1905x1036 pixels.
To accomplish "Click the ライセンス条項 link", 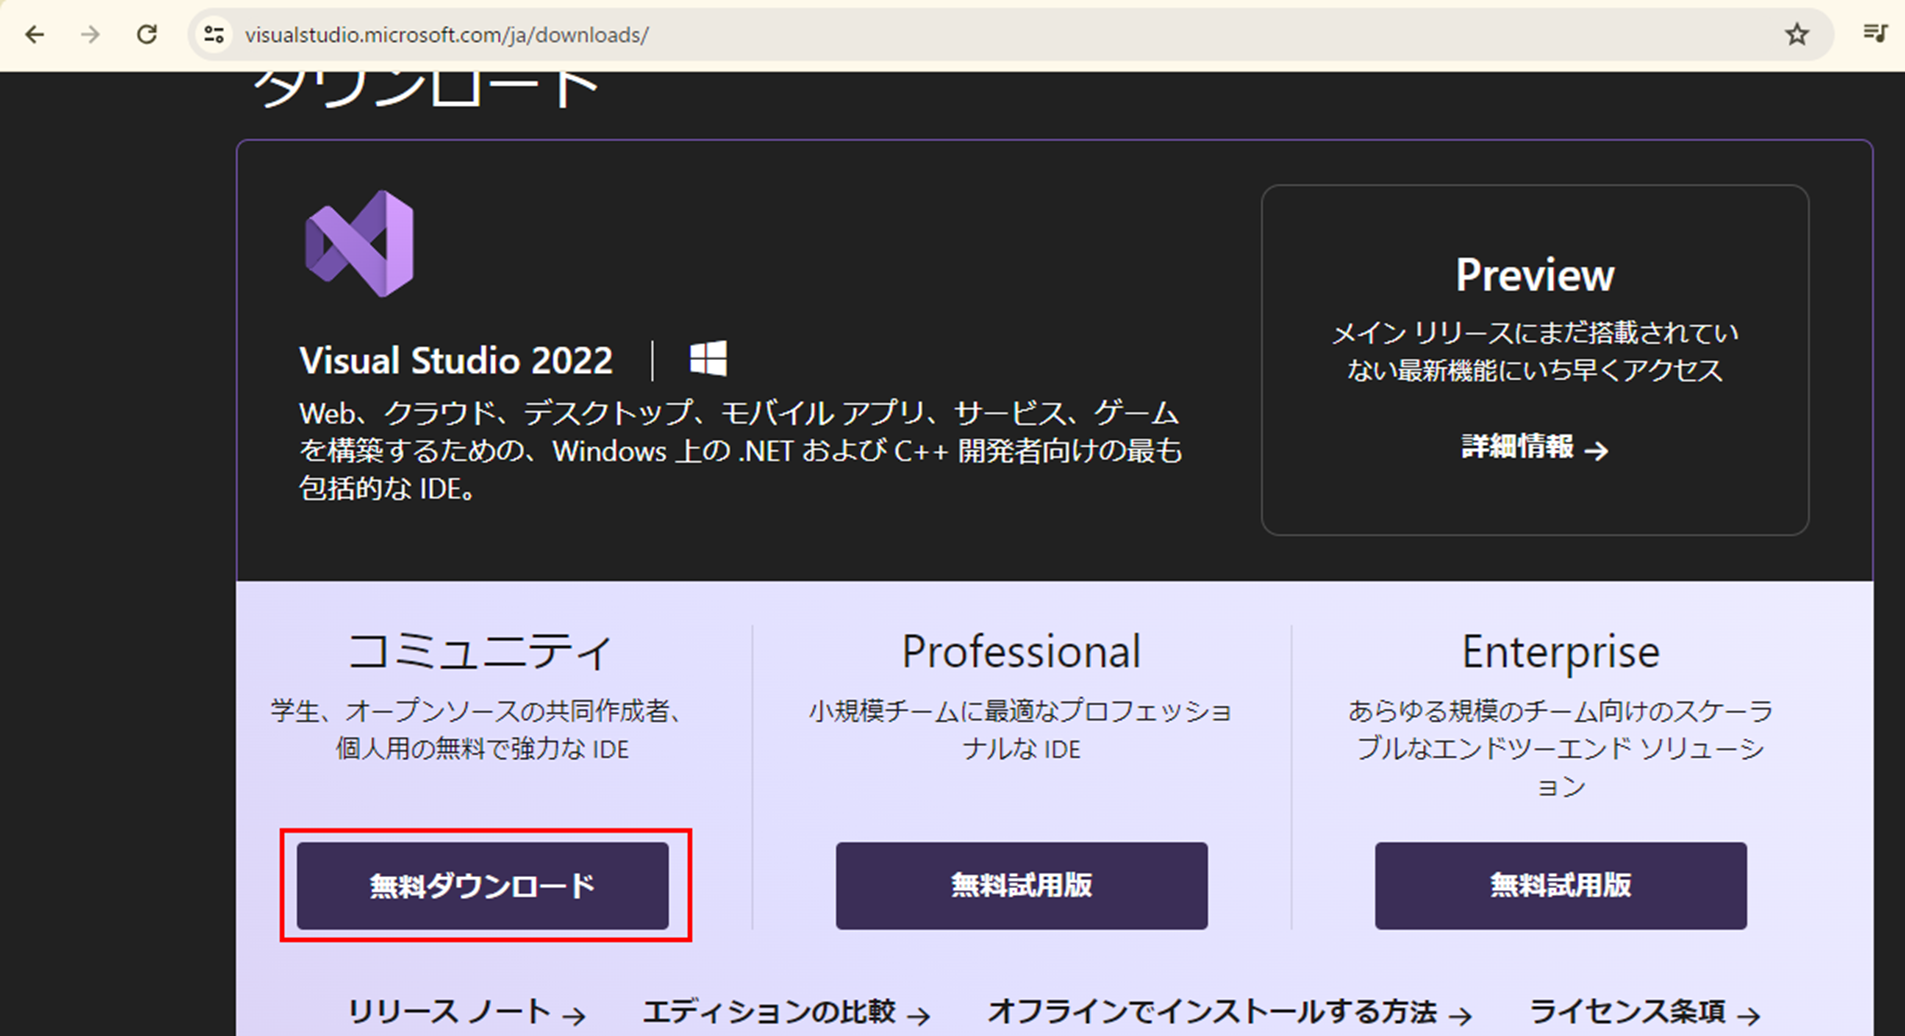I will (x=1630, y=1012).
